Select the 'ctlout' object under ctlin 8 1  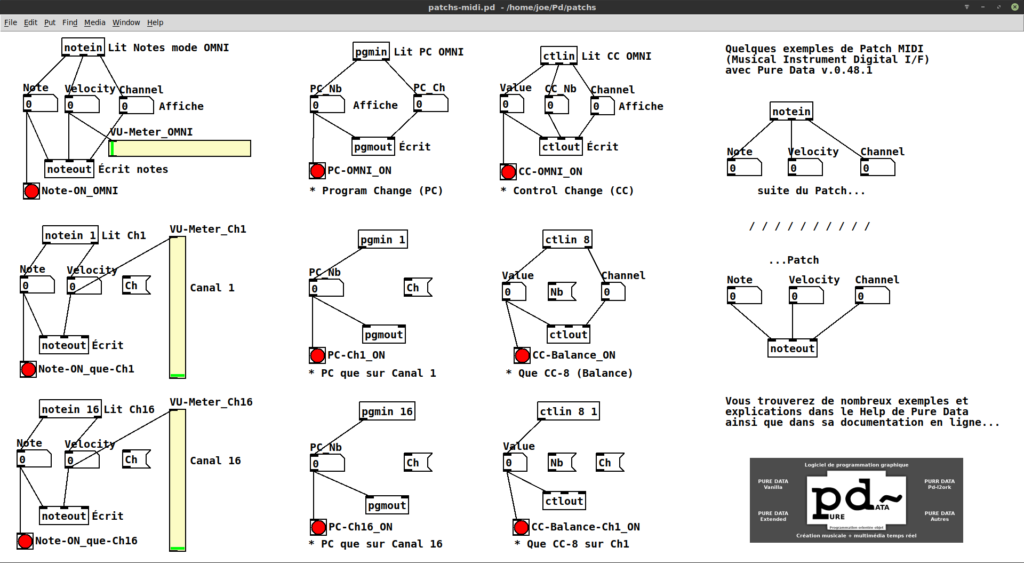pyautogui.click(x=564, y=501)
